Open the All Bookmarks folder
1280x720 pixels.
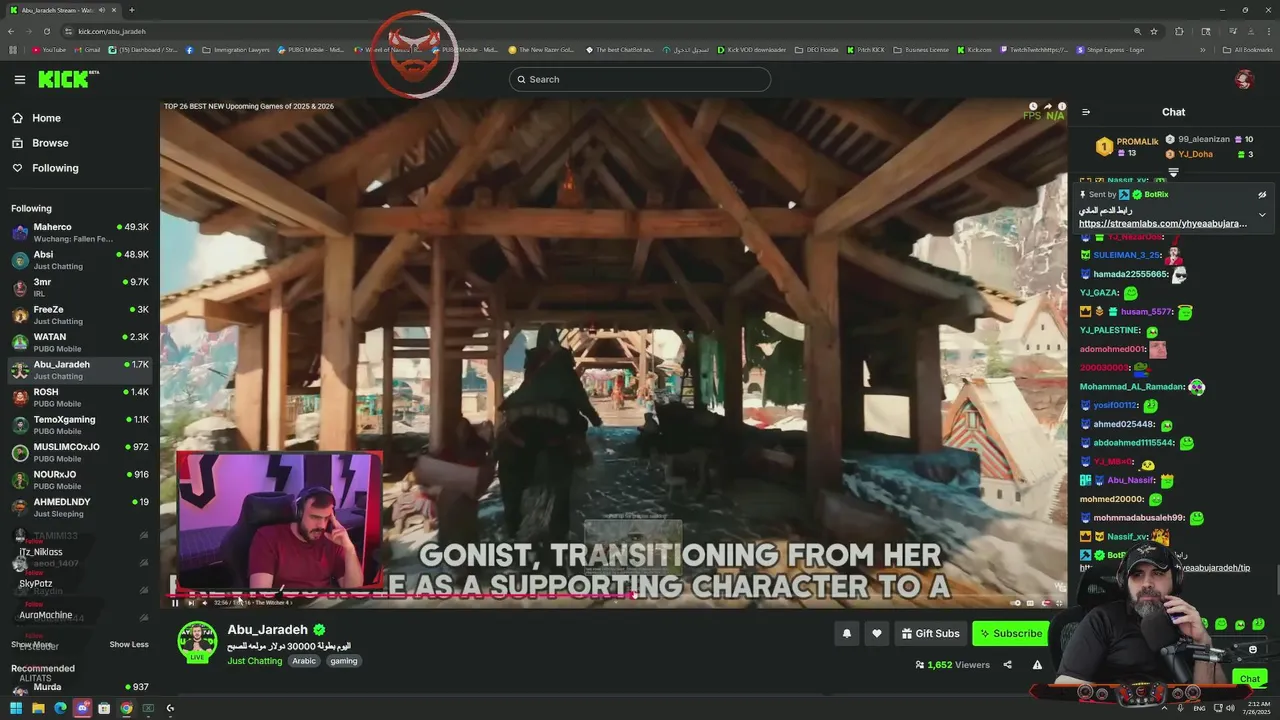(1247, 50)
